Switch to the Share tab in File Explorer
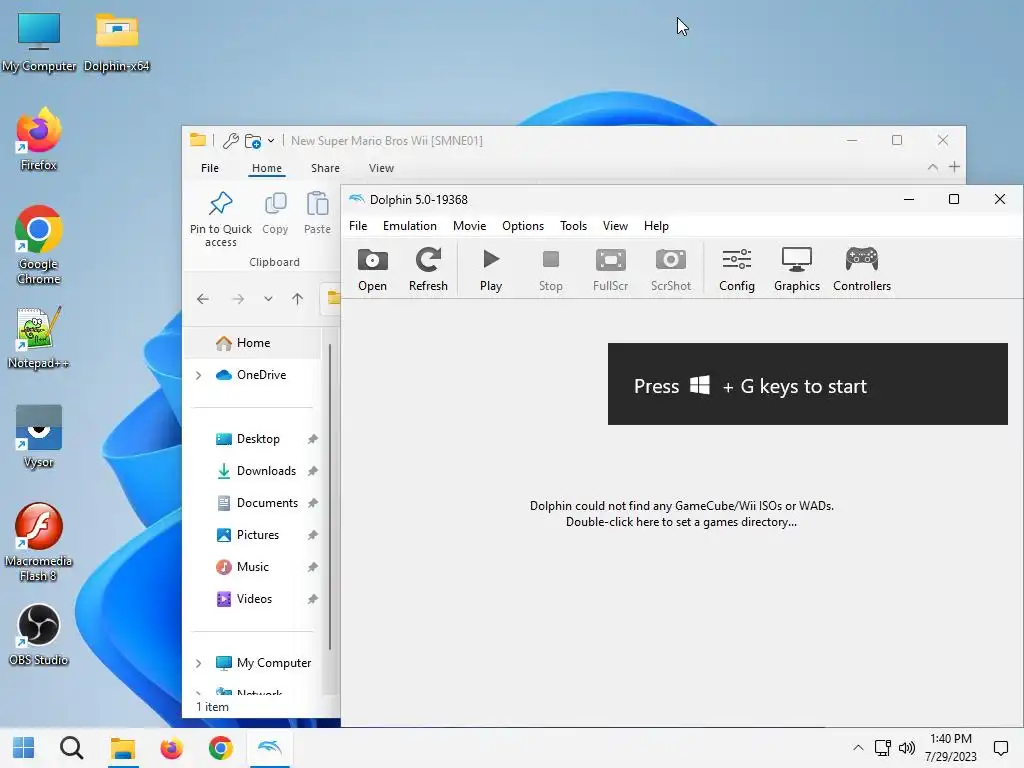The height and width of the screenshot is (768, 1024). [x=325, y=168]
